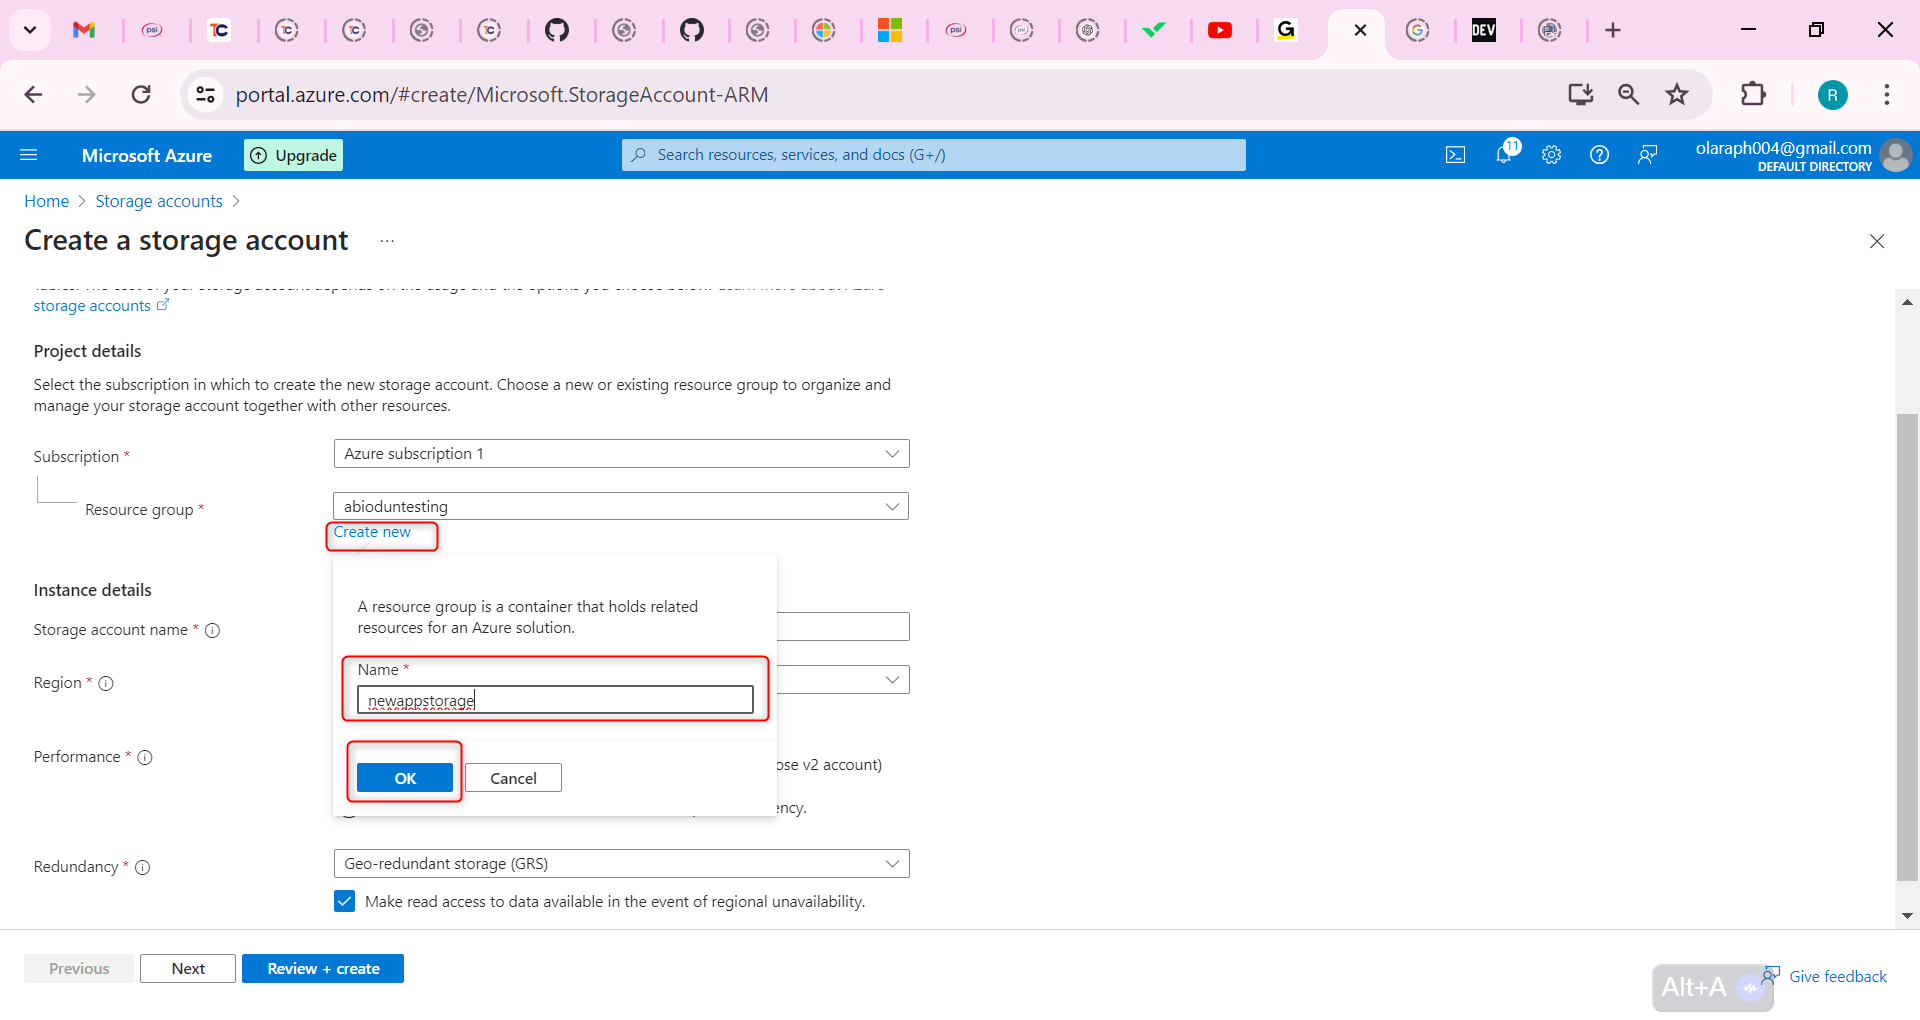Open Azure Cloud Shell
1920x1020 pixels.
tap(1456, 154)
